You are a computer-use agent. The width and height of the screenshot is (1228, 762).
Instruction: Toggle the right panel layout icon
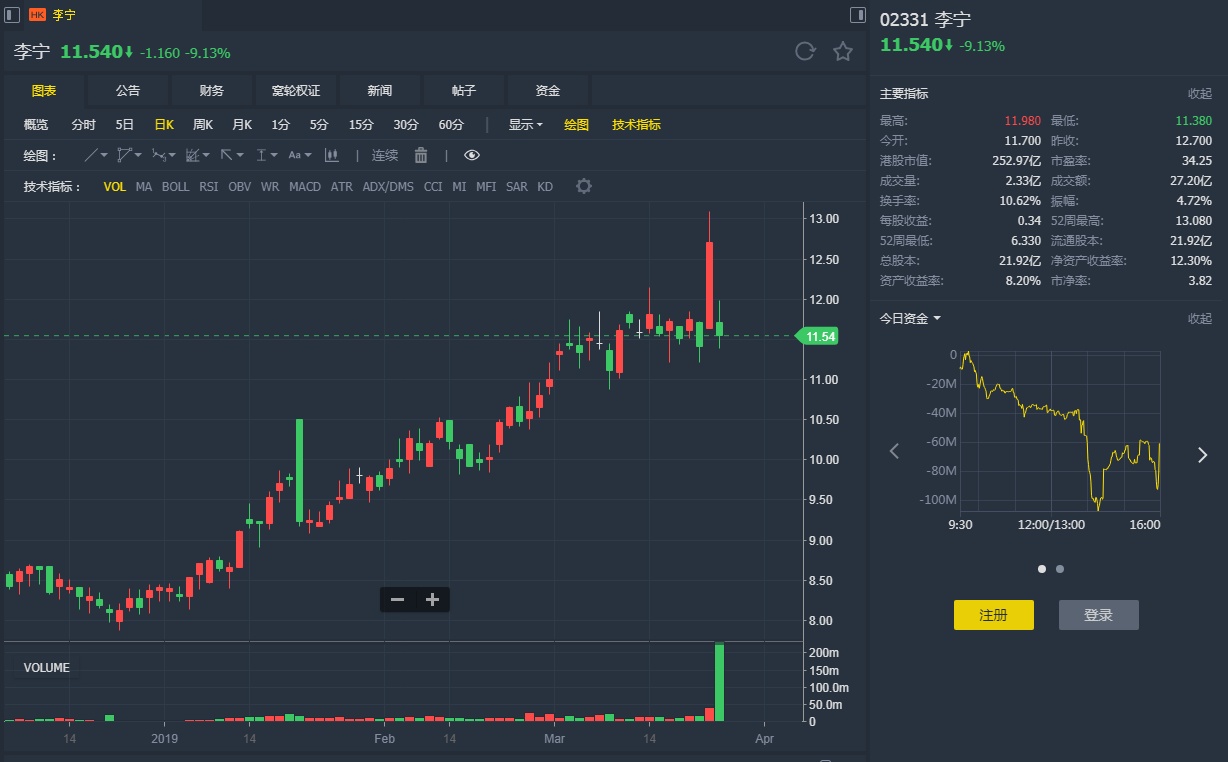click(857, 14)
